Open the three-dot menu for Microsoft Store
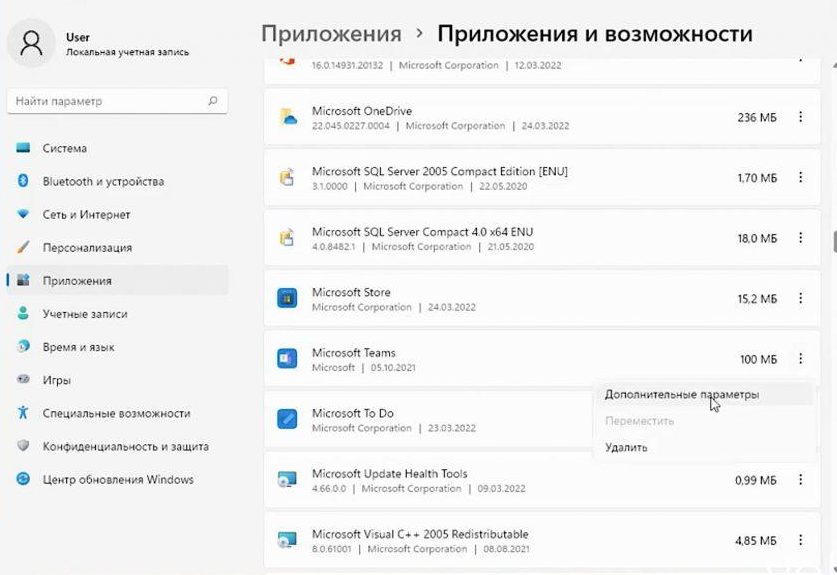 click(x=800, y=299)
